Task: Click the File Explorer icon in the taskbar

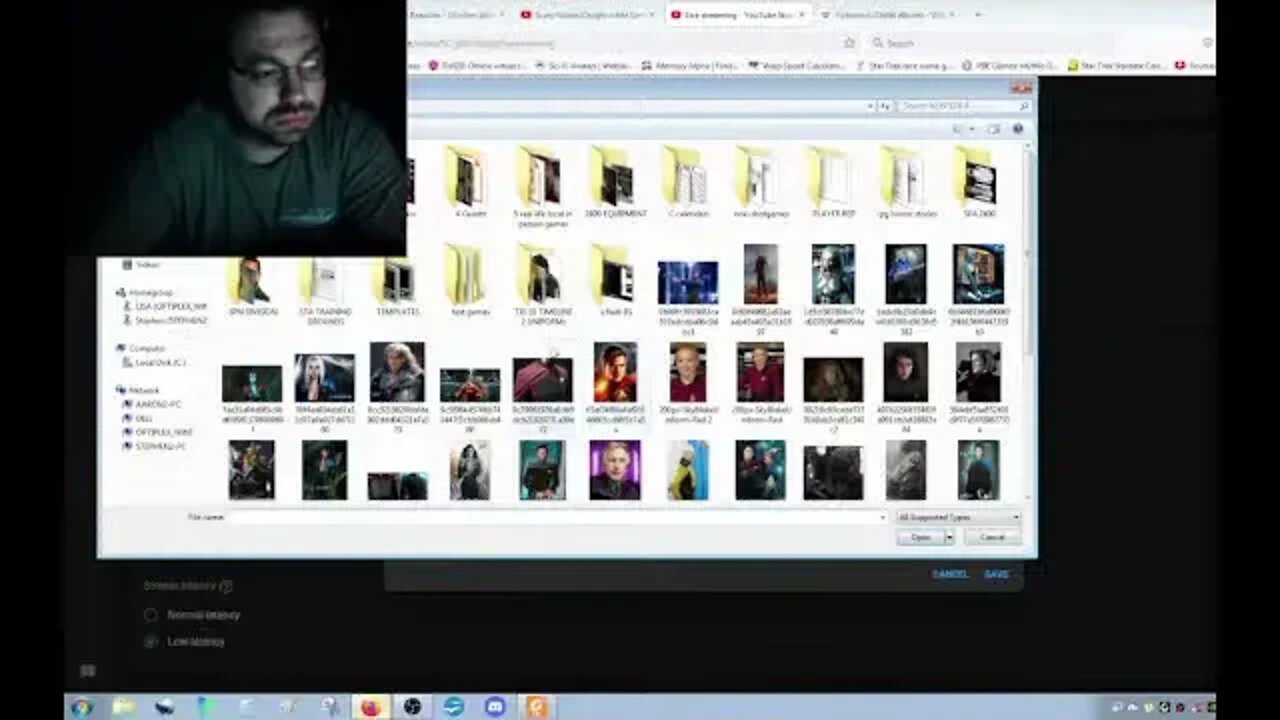Action: 123,707
